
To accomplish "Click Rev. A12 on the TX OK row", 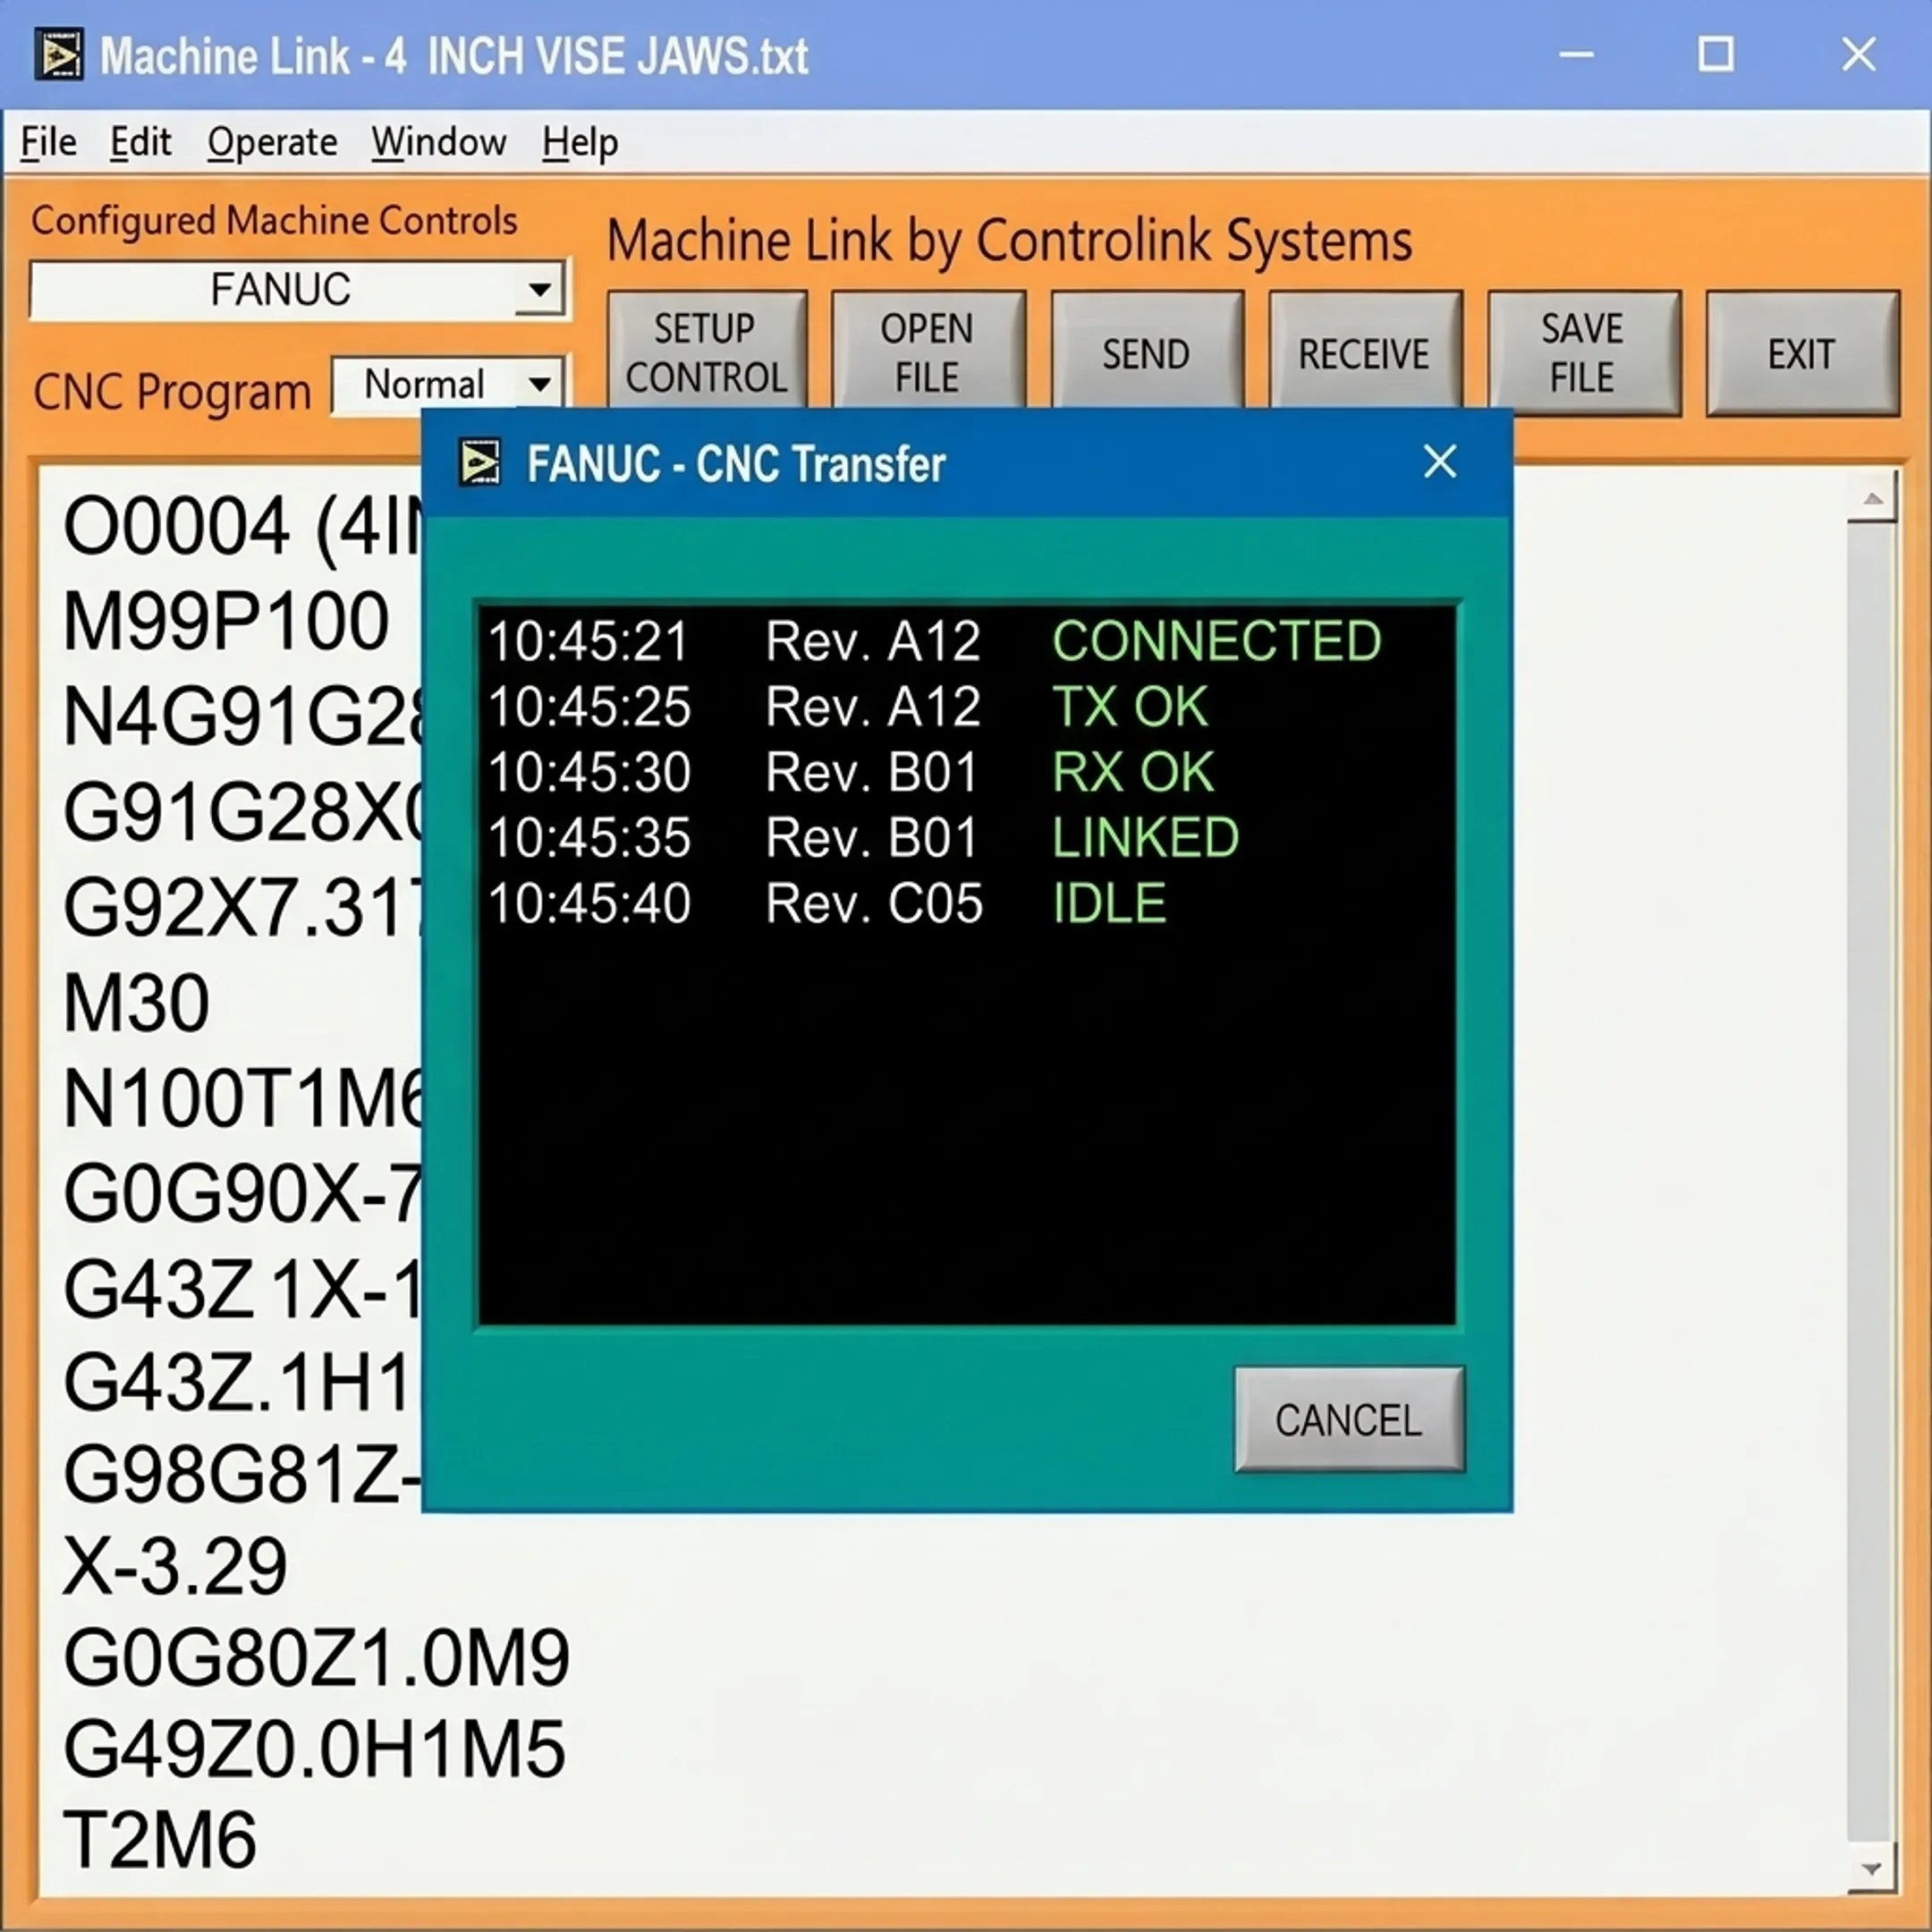I will pos(873,707).
